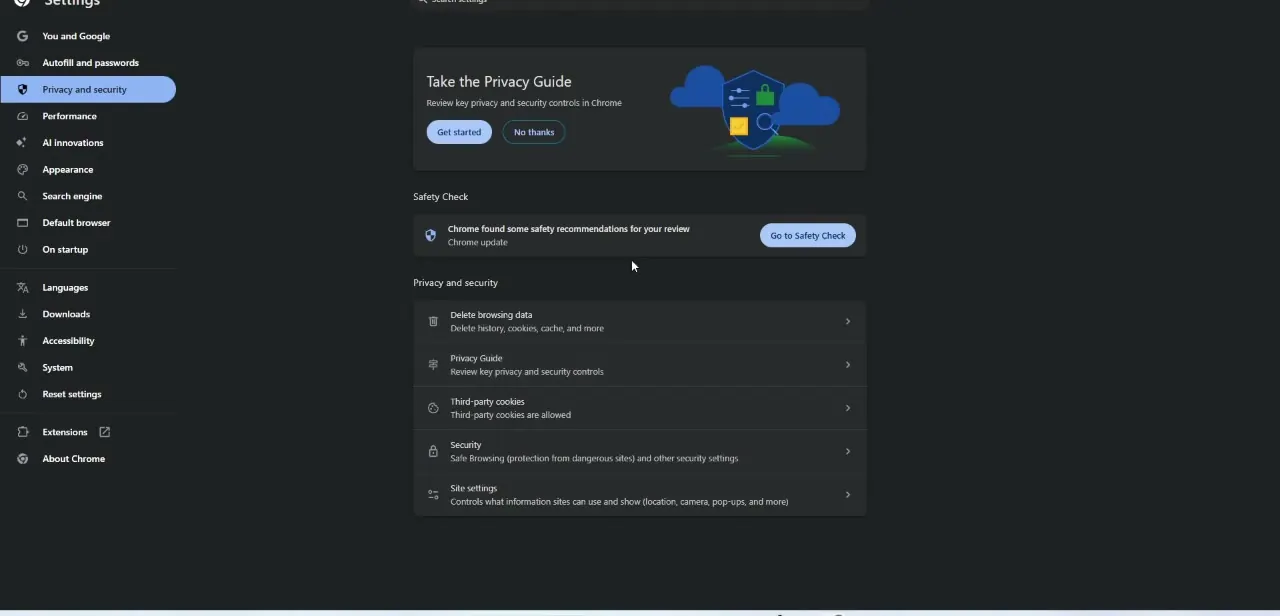Click 'Delete history, cookies, cache, and more' text

click(527, 328)
